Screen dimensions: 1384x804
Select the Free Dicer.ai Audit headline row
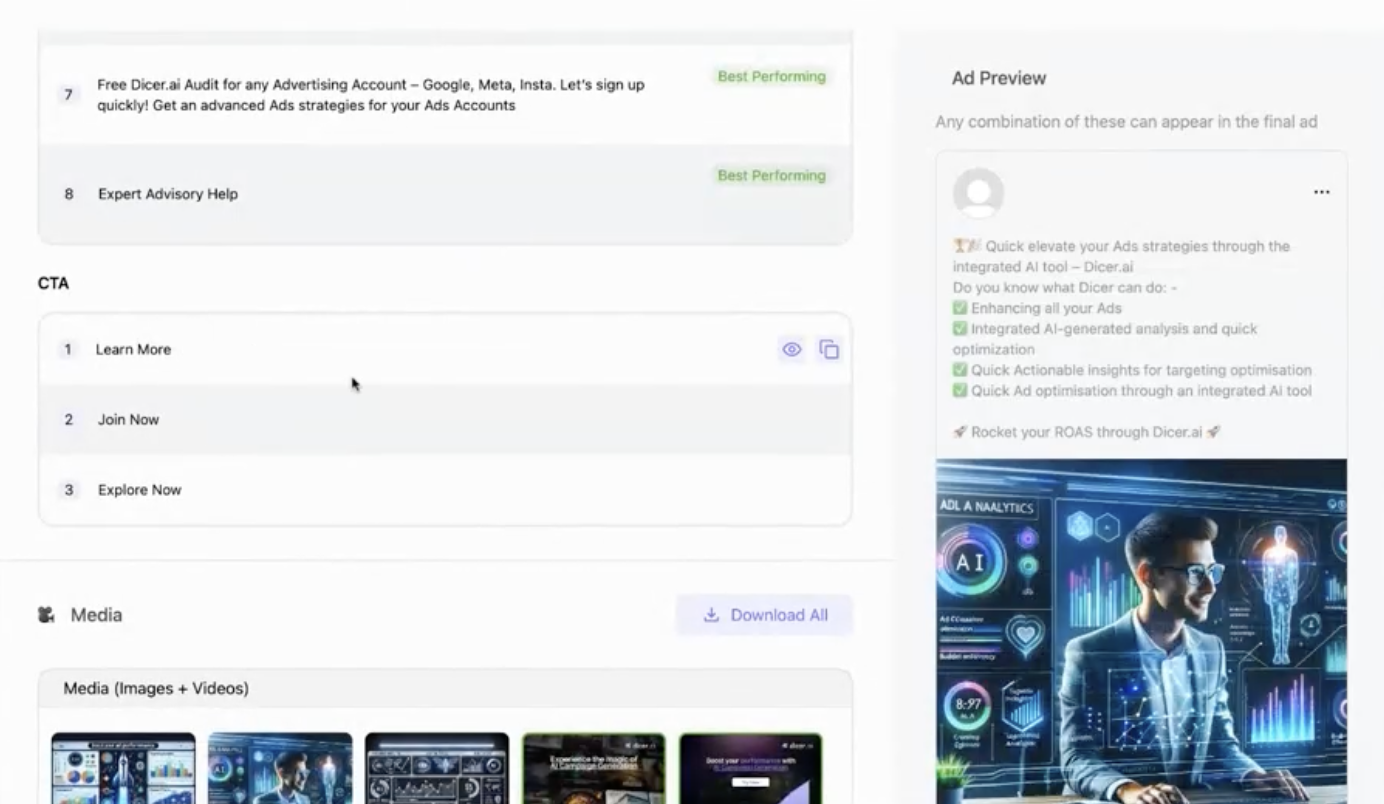pyautogui.click(x=445, y=95)
